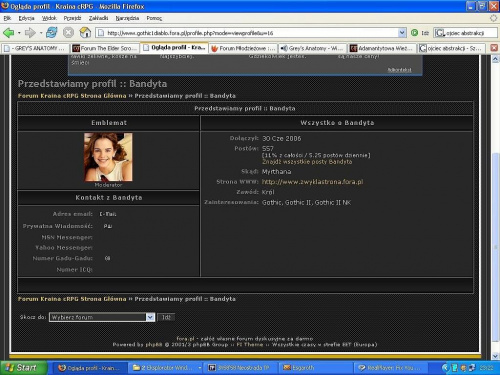Click the phpBB link in footer
The height and width of the screenshot is (375, 500).
pyautogui.click(x=154, y=344)
